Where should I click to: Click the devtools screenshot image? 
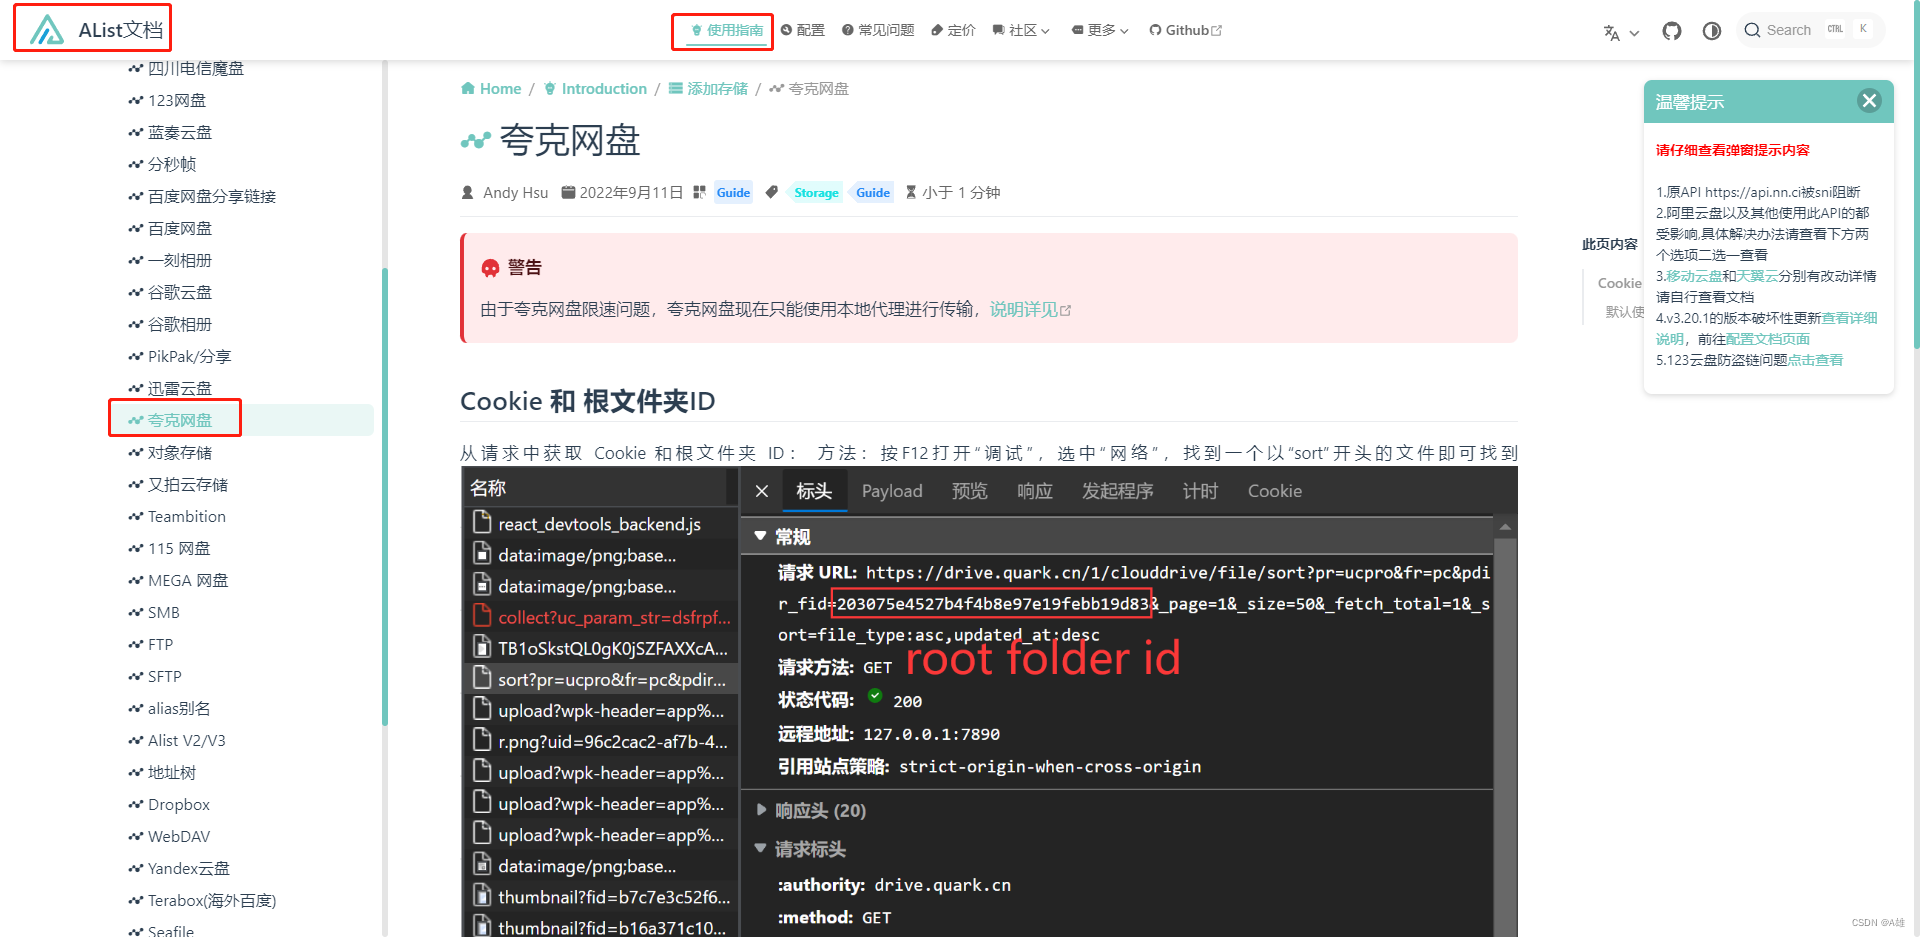point(990,702)
